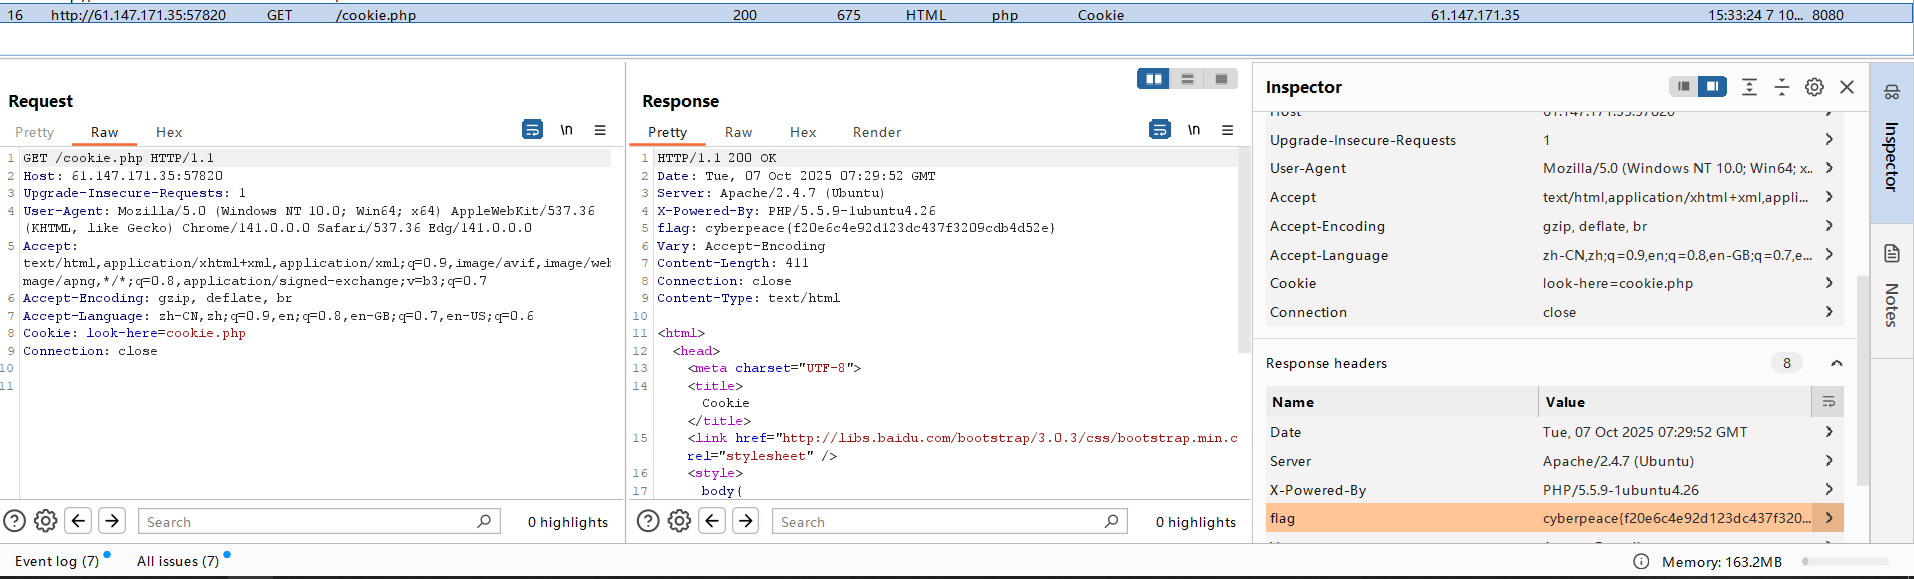This screenshot has height=579, width=1914.
Task: Switch to the Render tab in Response
Action: (x=876, y=132)
